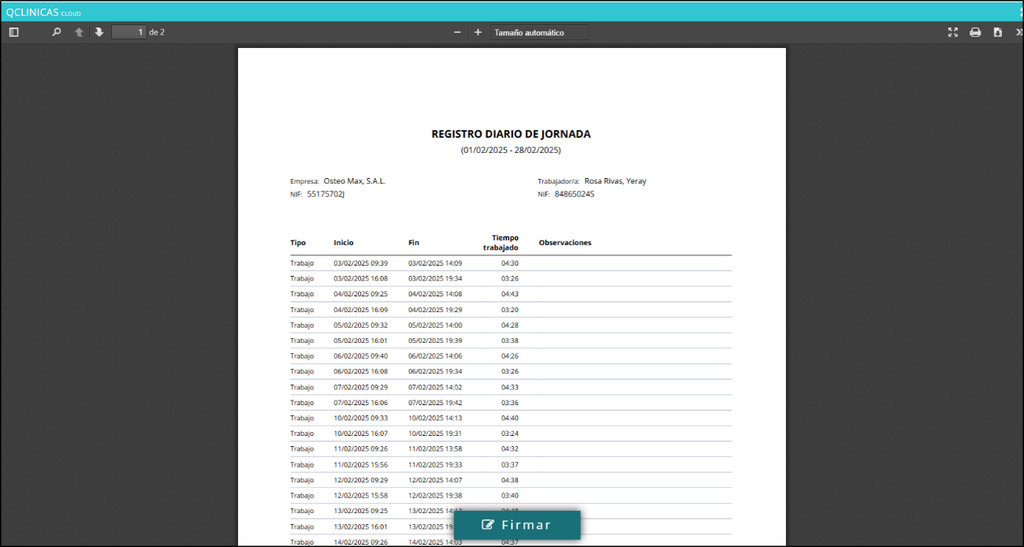Toggle the PDF sidebar panel icon
Image resolution: width=1024 pixels, height=547 pixels.
(x=14, y=32)
